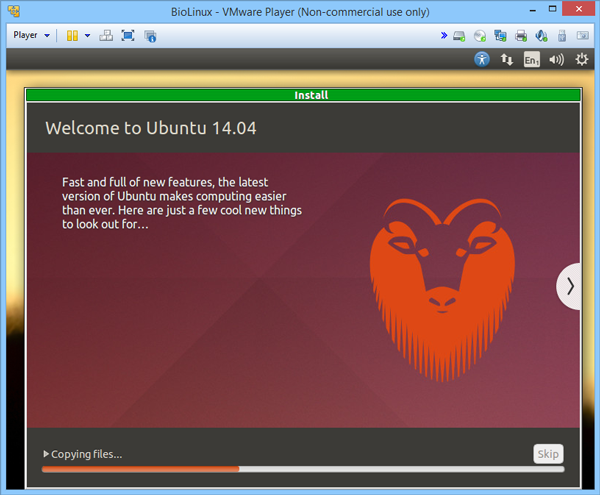Pause the virtual machine
Viewport: 600px width, 495px height.
[72, 36]
